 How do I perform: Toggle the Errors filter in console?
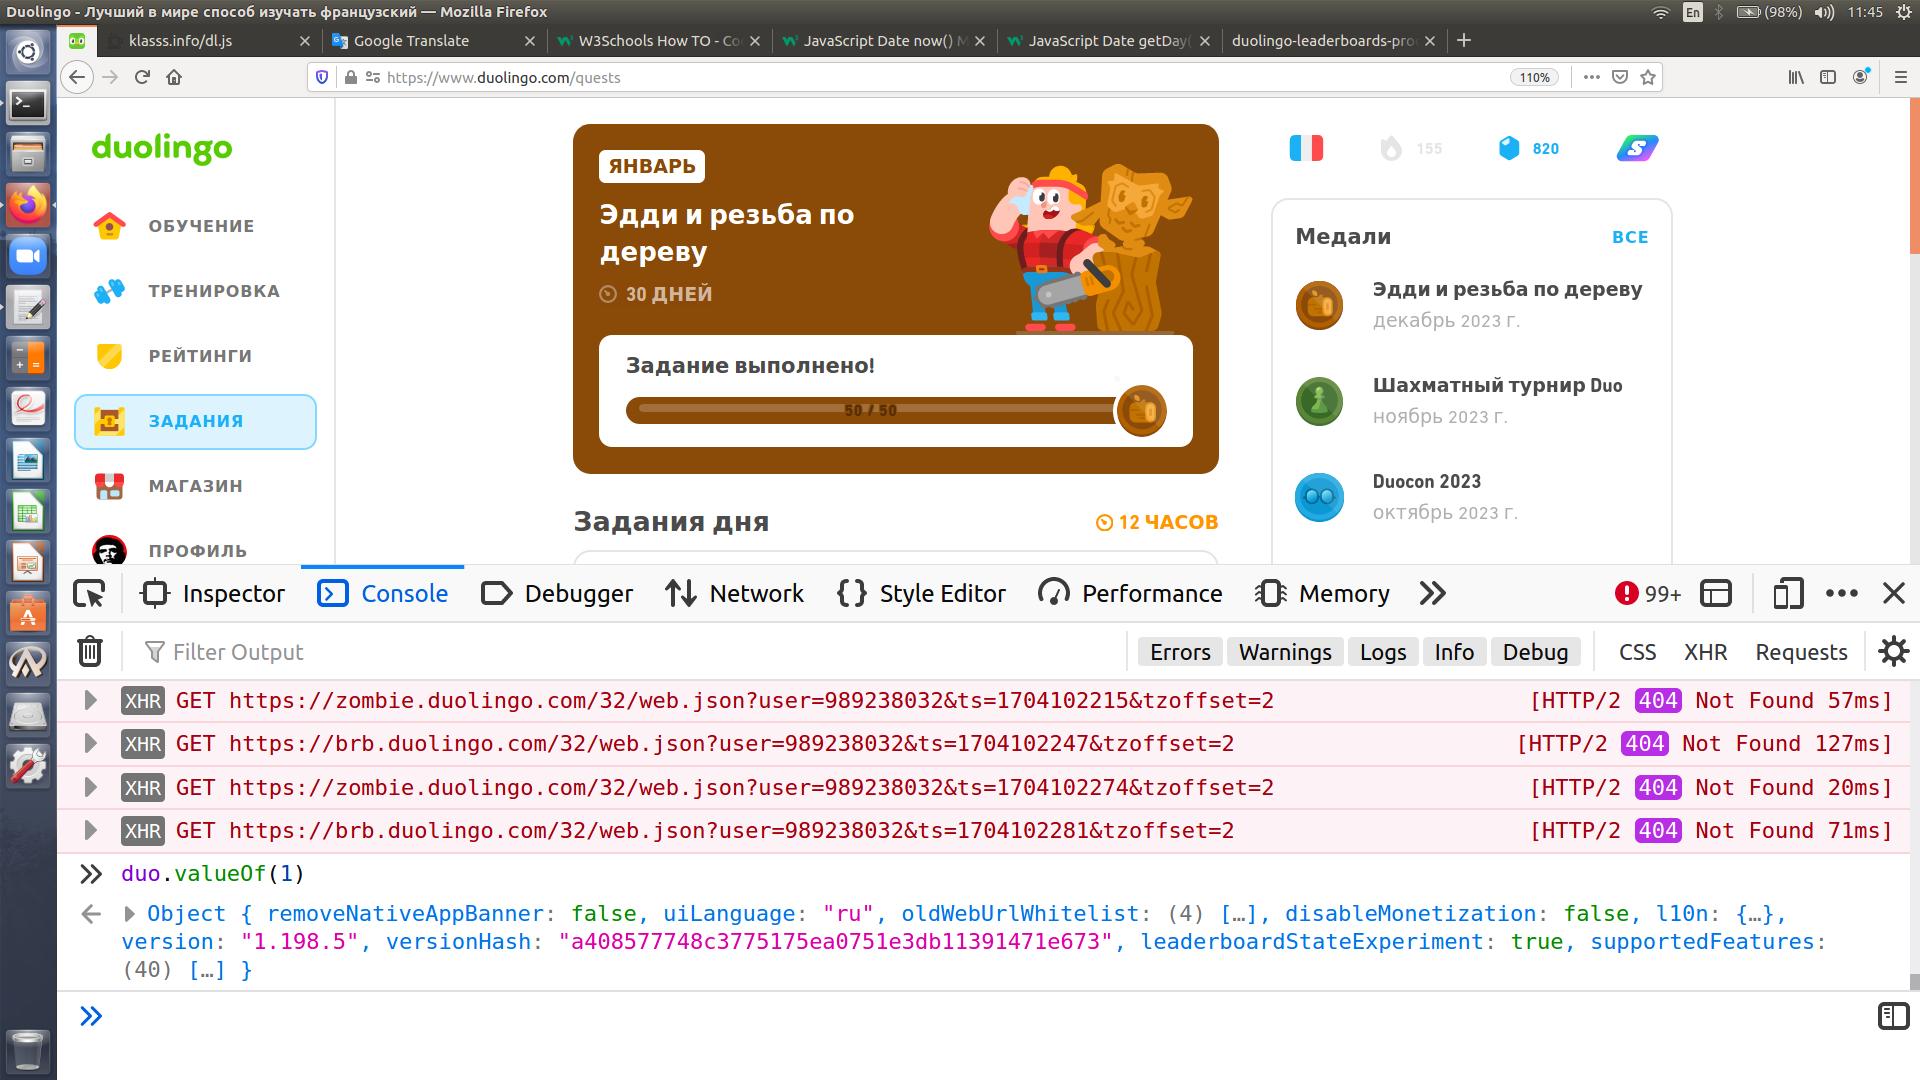(1179, 652)
